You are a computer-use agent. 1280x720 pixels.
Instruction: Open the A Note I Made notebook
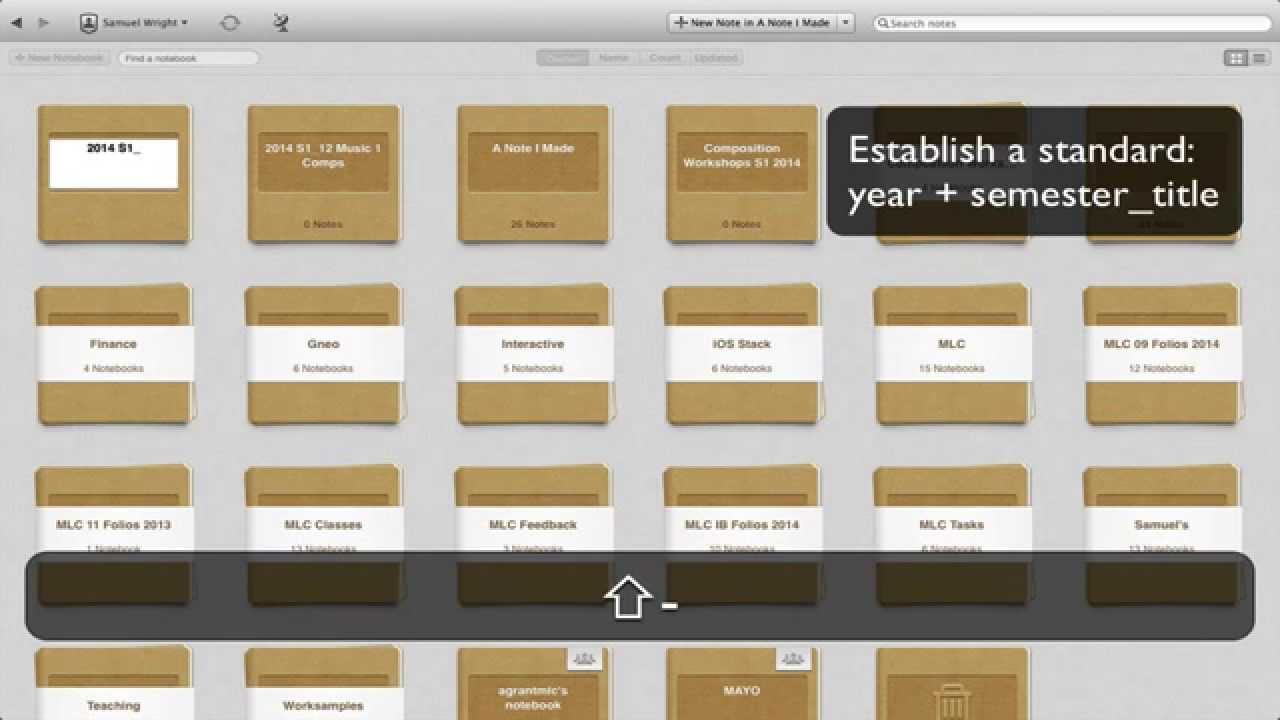(533, 173)
